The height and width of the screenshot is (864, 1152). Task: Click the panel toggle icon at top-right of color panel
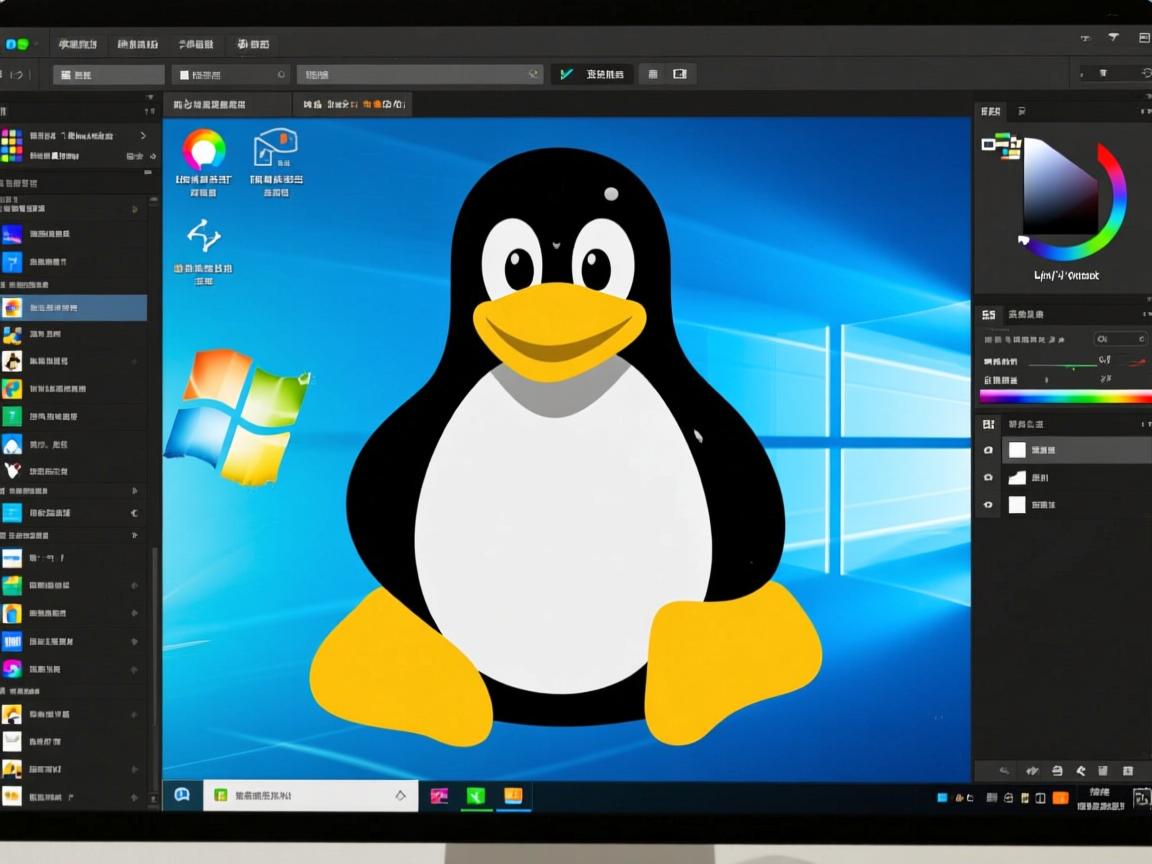click(x=1146, y=112)
